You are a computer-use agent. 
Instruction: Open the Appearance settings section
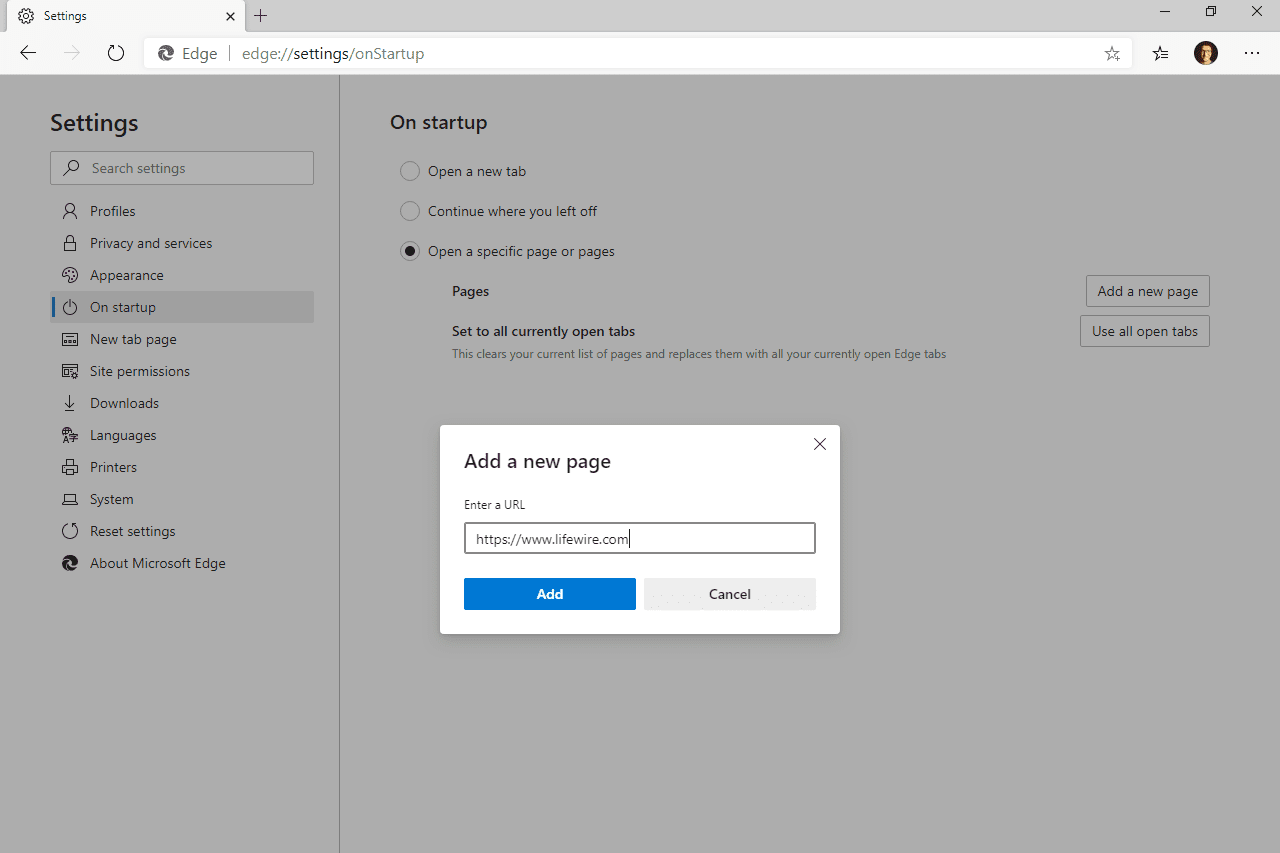point(126,275)
